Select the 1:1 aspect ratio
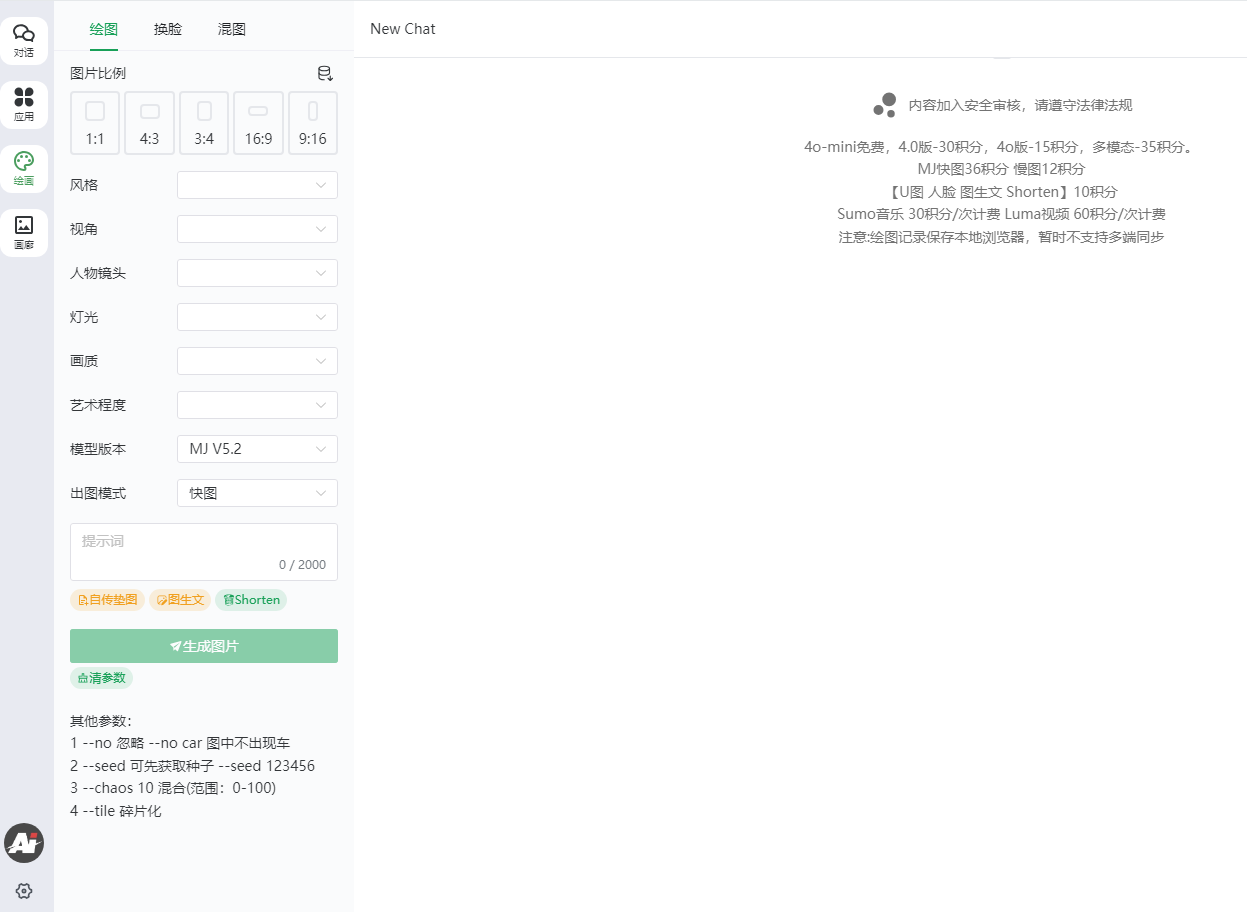Screen dimensions: 1247x912 [x=95, y=123]
